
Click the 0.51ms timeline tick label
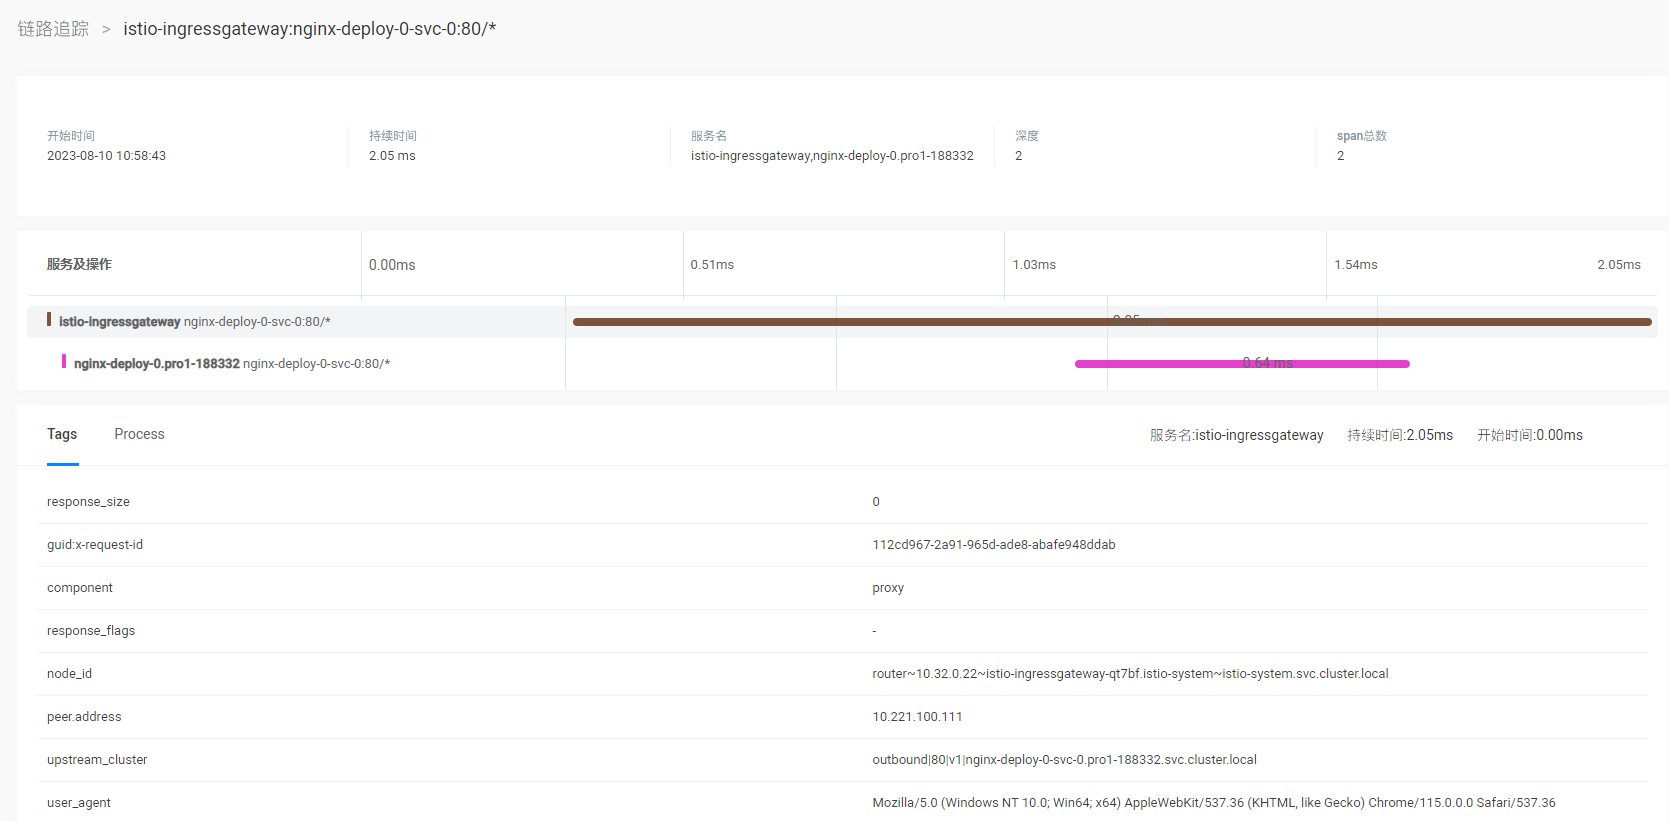click(x=712, y=265)
